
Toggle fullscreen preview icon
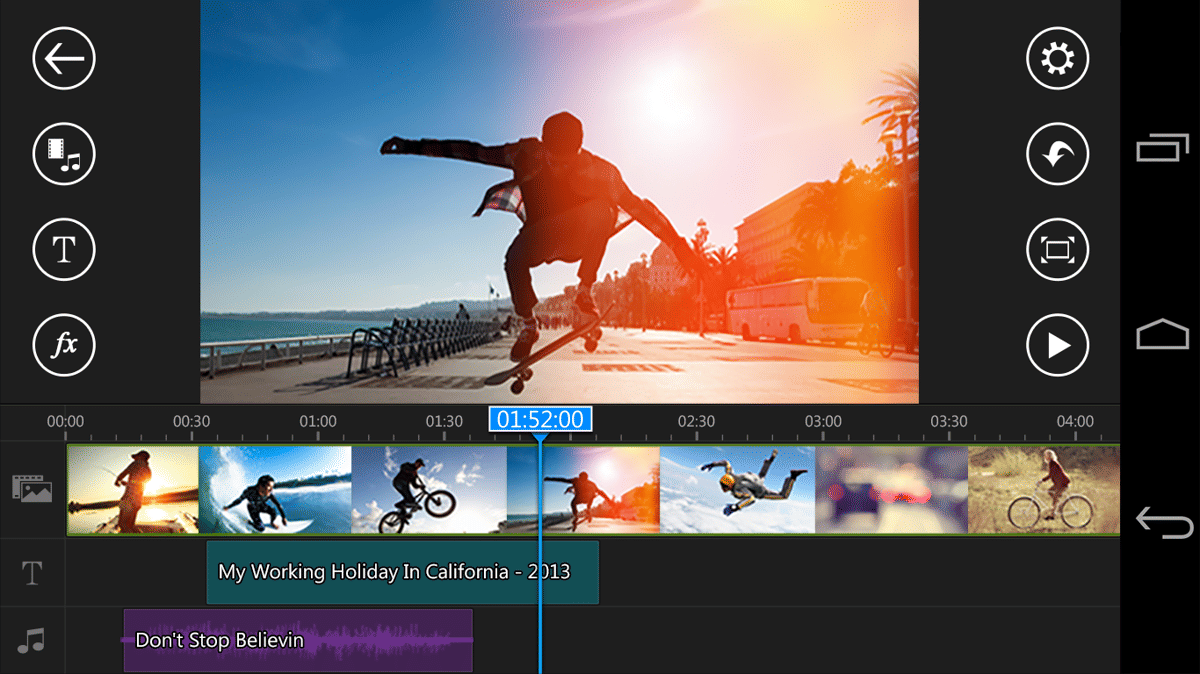(x=1057, y=249)
